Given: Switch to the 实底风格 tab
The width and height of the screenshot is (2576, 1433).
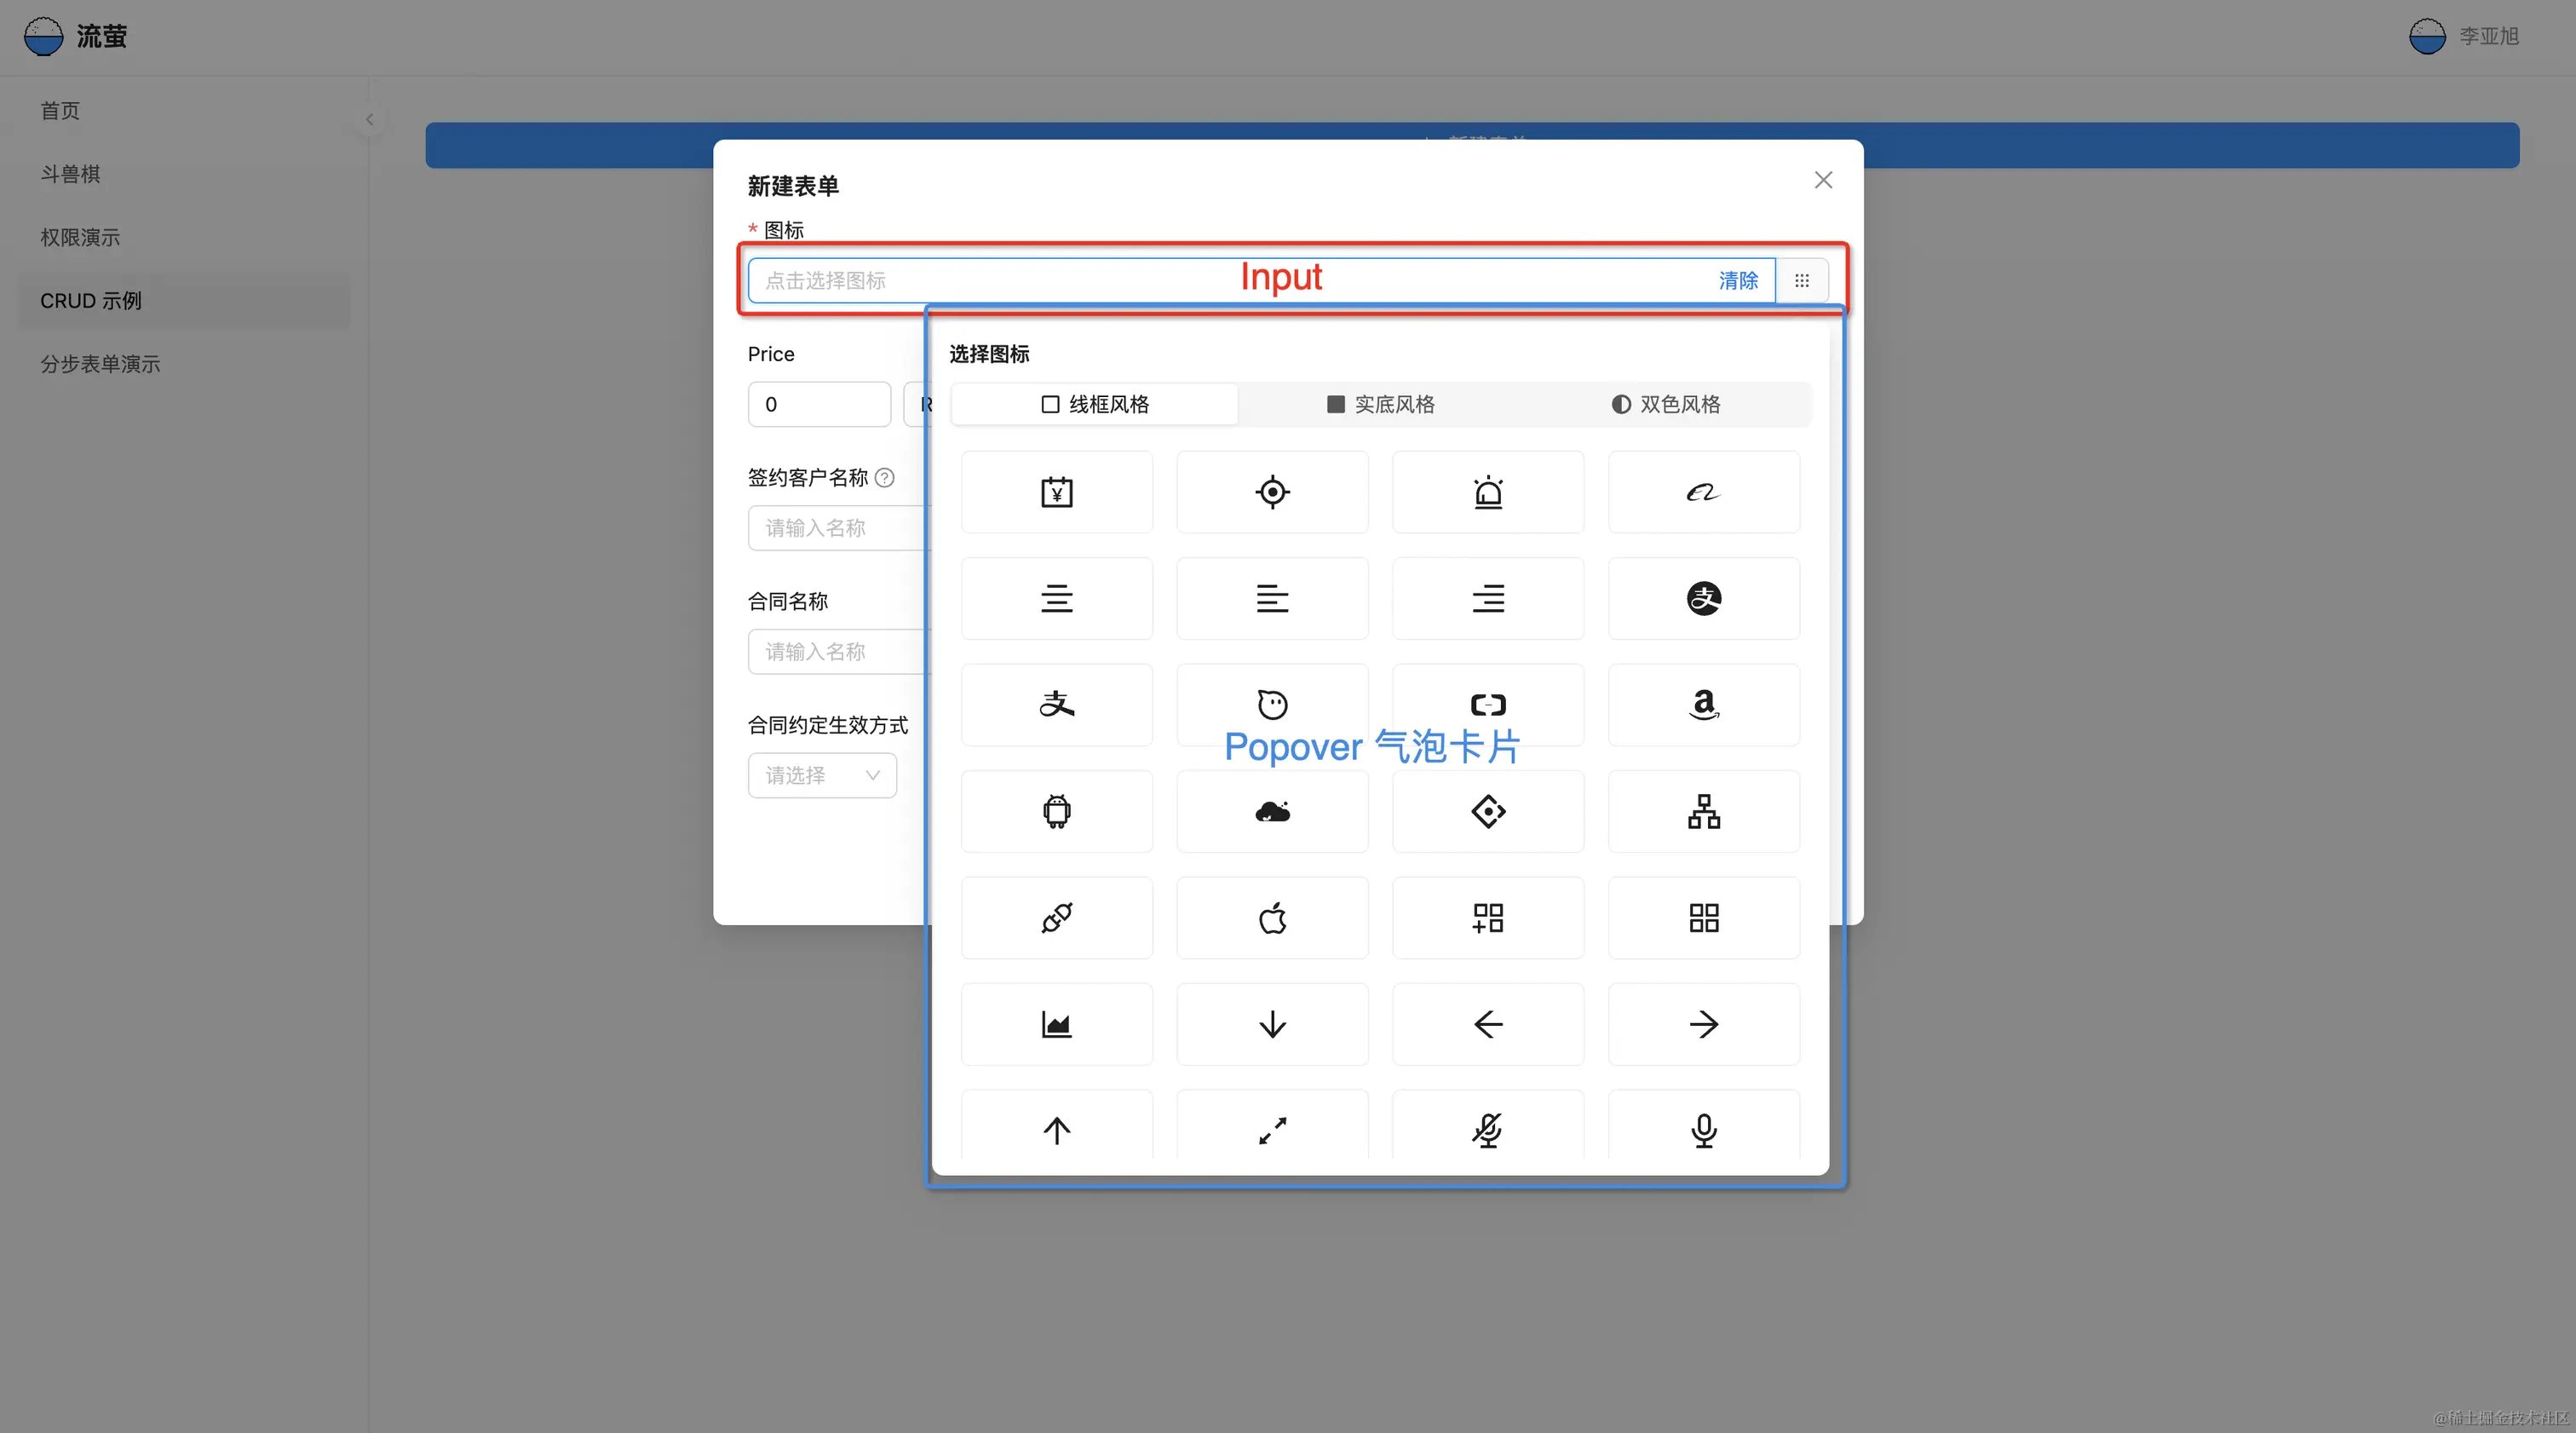Looking at the screenshot, I should point(1379,404).
